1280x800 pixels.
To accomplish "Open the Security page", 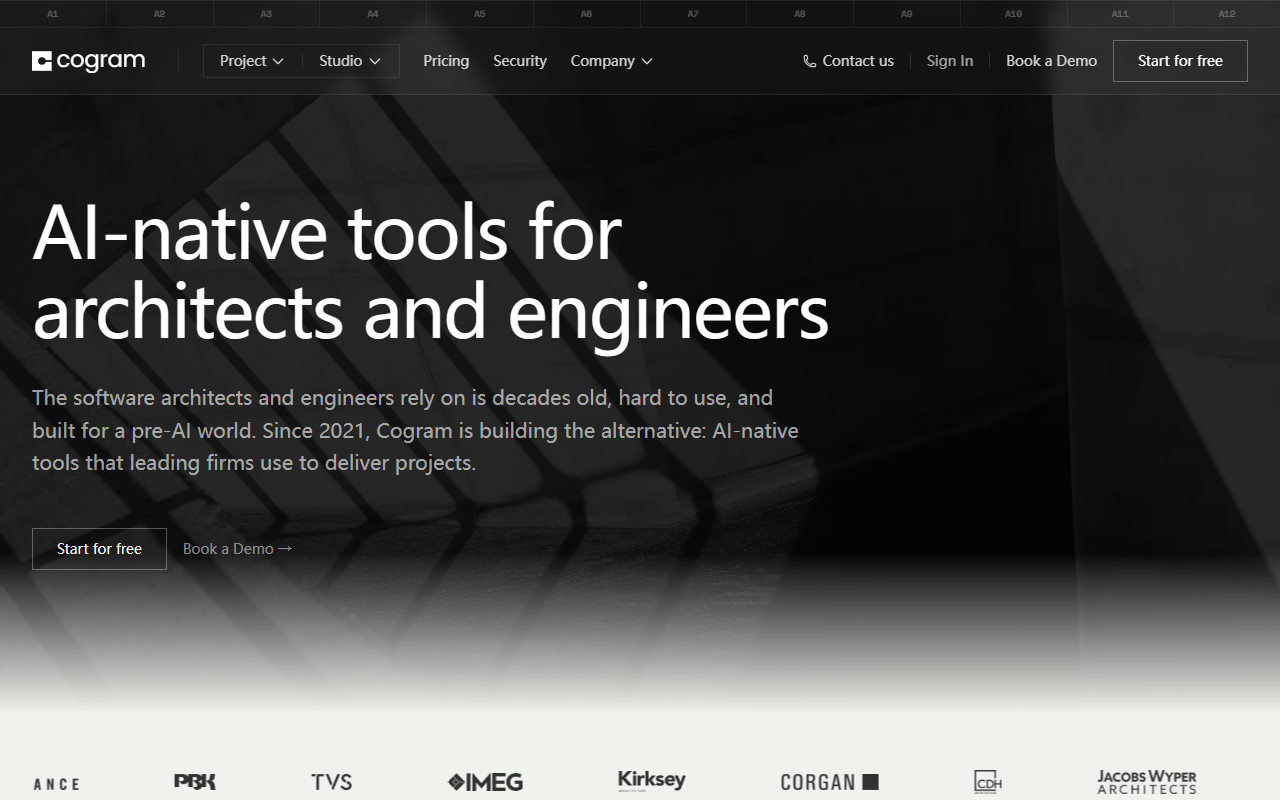I will [x=520, y=61].
